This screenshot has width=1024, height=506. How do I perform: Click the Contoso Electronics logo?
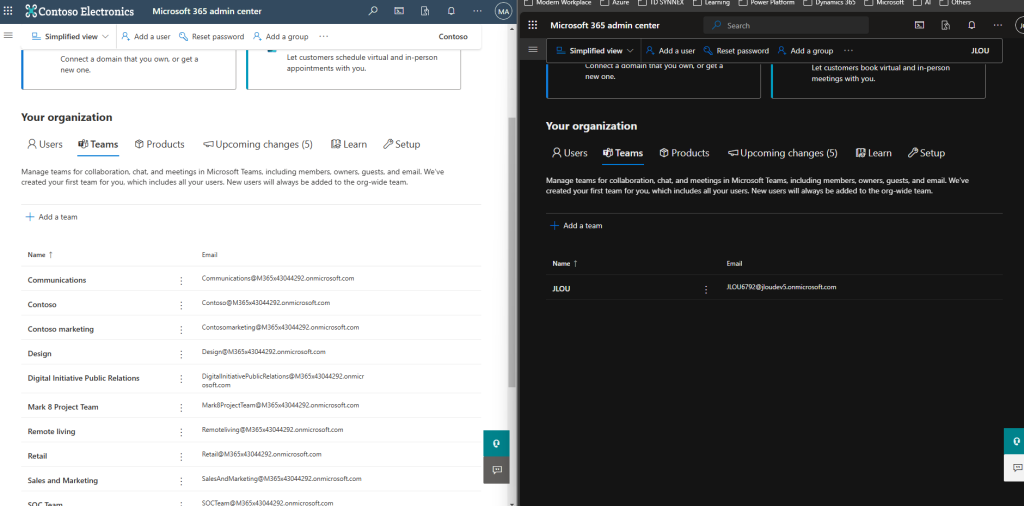(x=80, y=11)
